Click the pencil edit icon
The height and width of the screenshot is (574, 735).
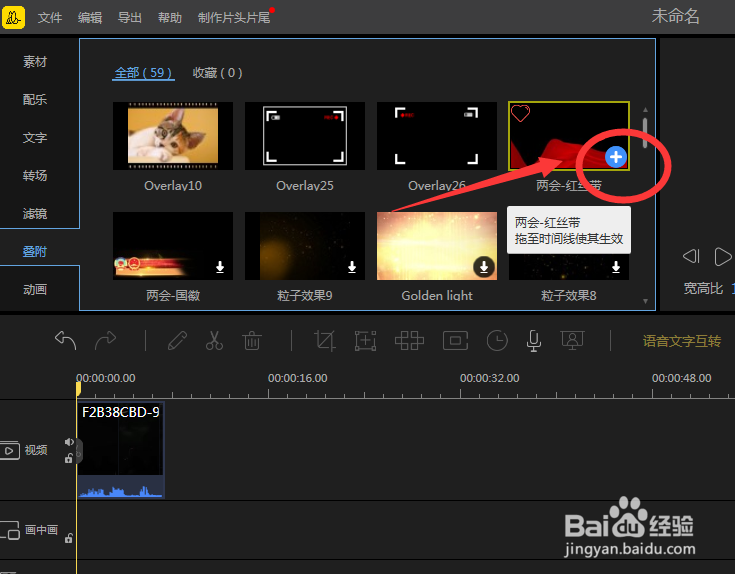pyautogui.click(x=177, y=340)
